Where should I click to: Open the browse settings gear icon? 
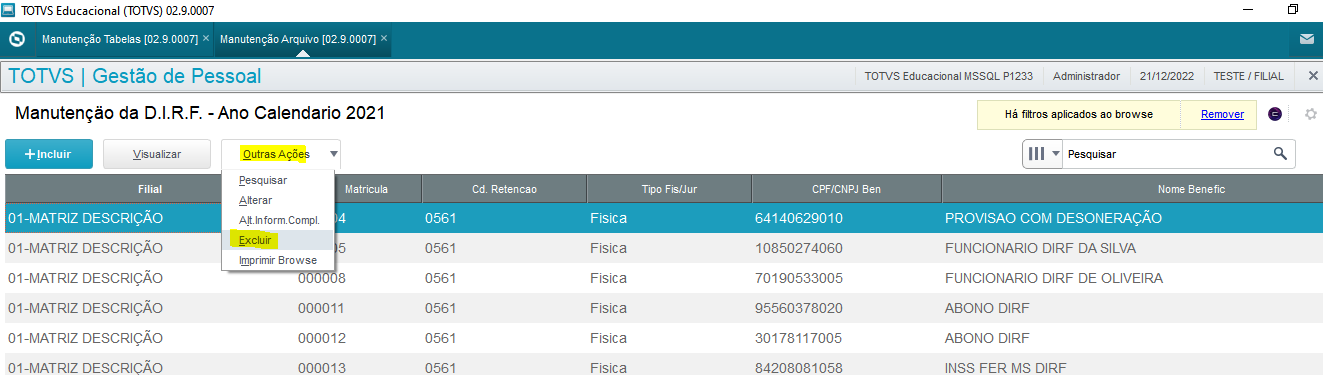[x=1310, y=114]
